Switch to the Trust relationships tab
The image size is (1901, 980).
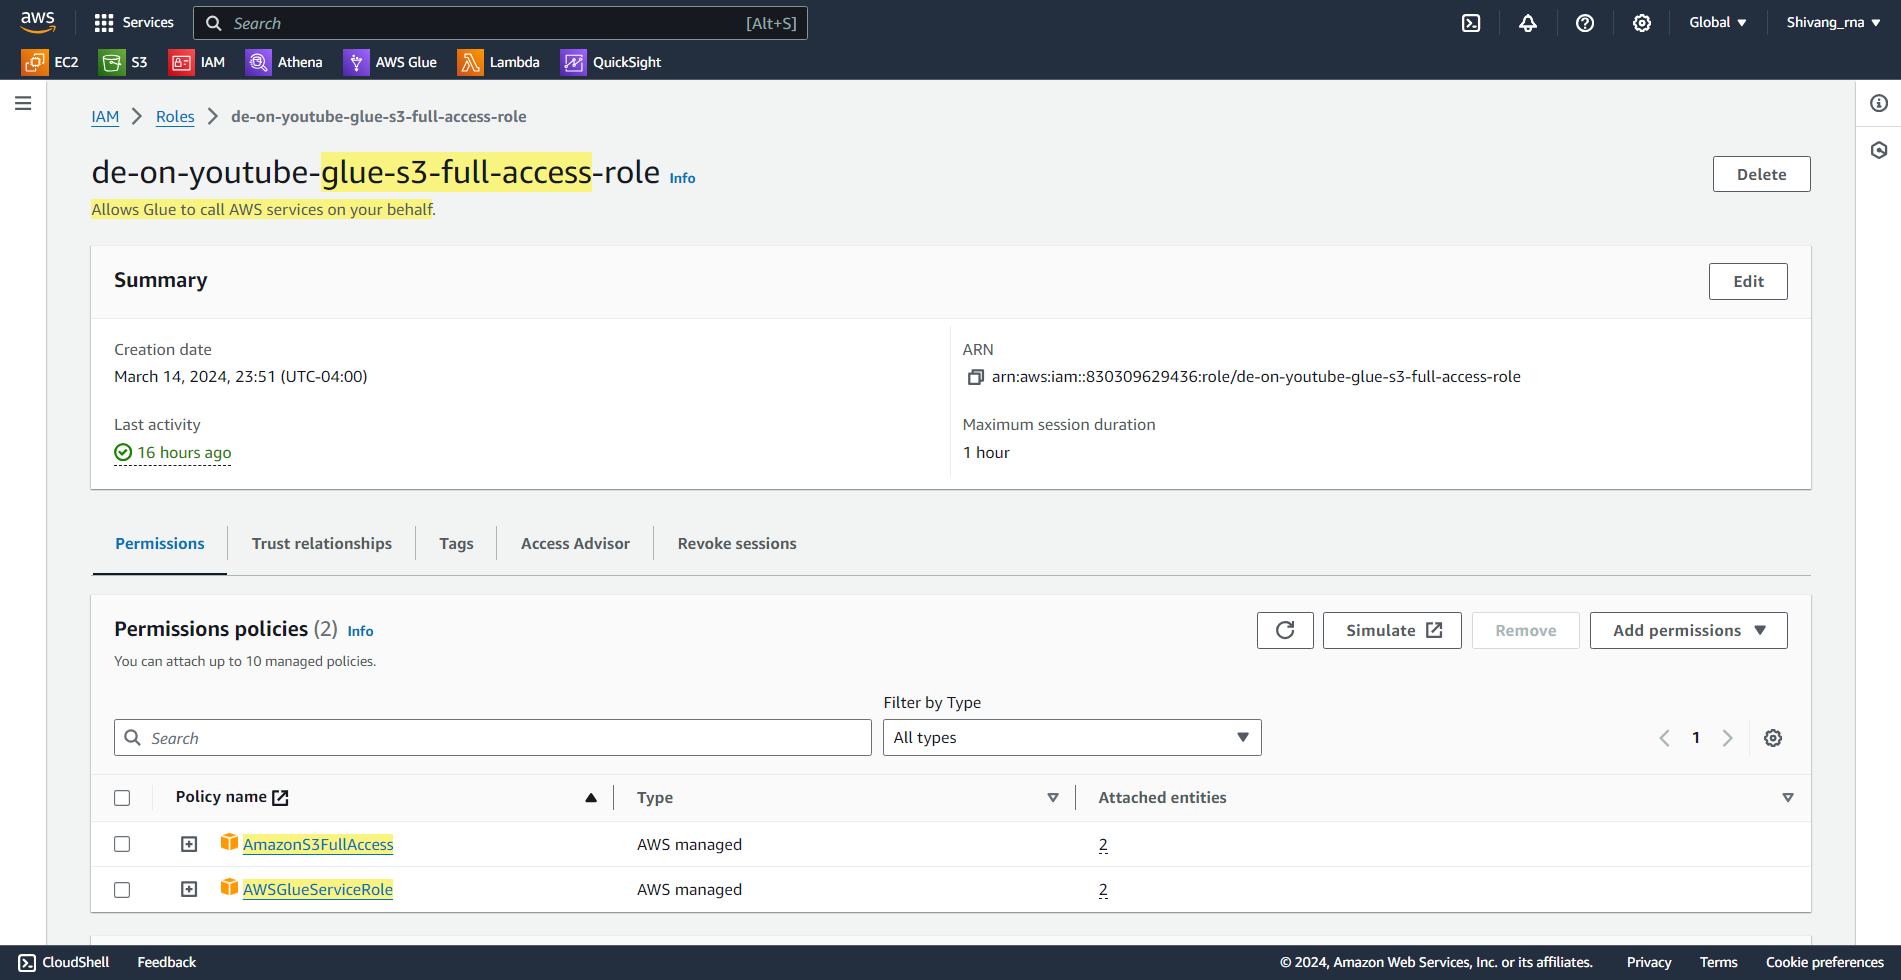[x=322, y=544]
